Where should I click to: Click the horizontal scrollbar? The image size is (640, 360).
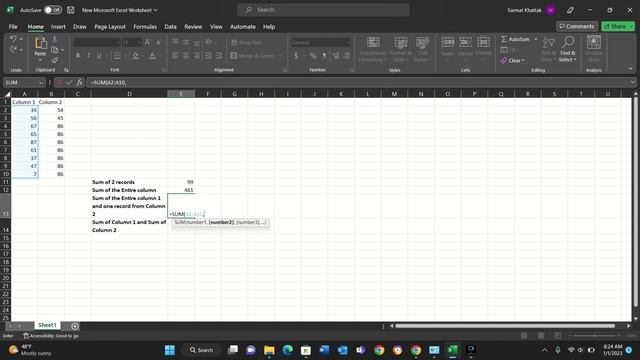505,326
